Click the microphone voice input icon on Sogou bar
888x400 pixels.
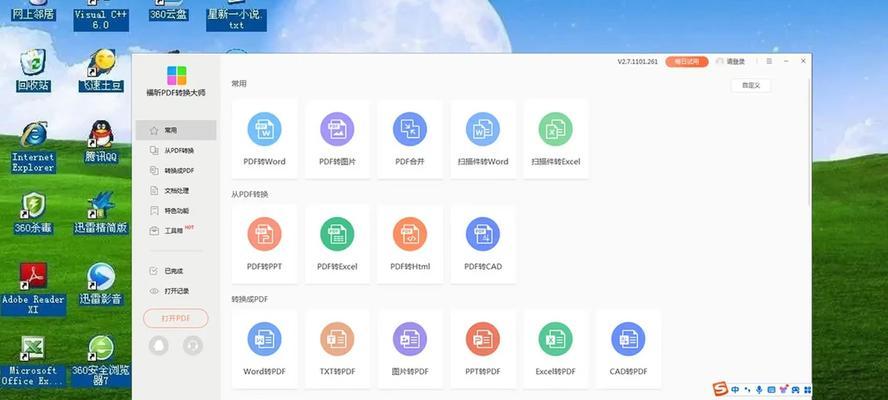759,390
